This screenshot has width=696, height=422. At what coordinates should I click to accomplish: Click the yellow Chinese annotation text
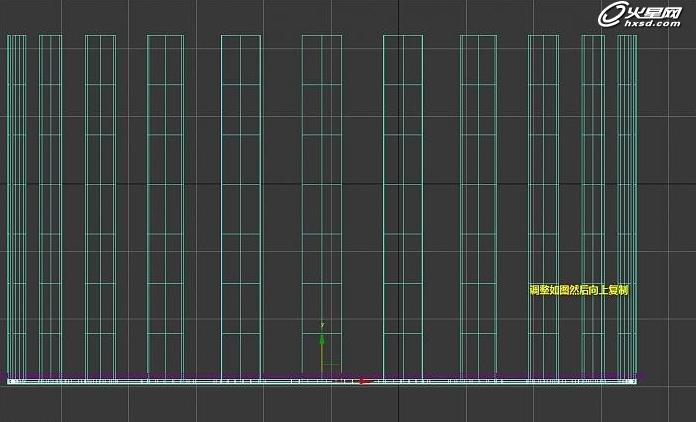coord(578,290)
